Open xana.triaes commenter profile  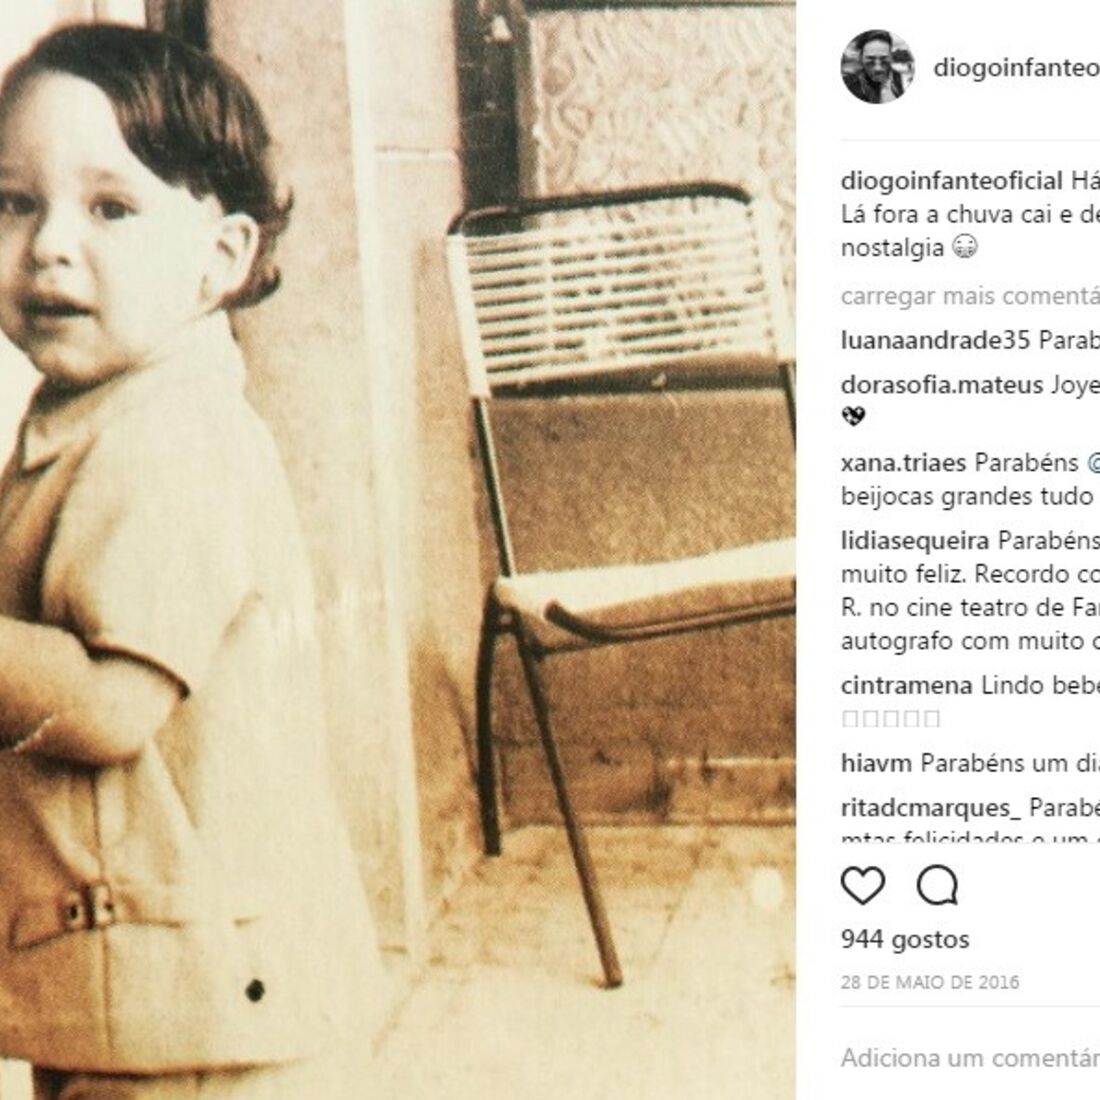pos(904,462)
